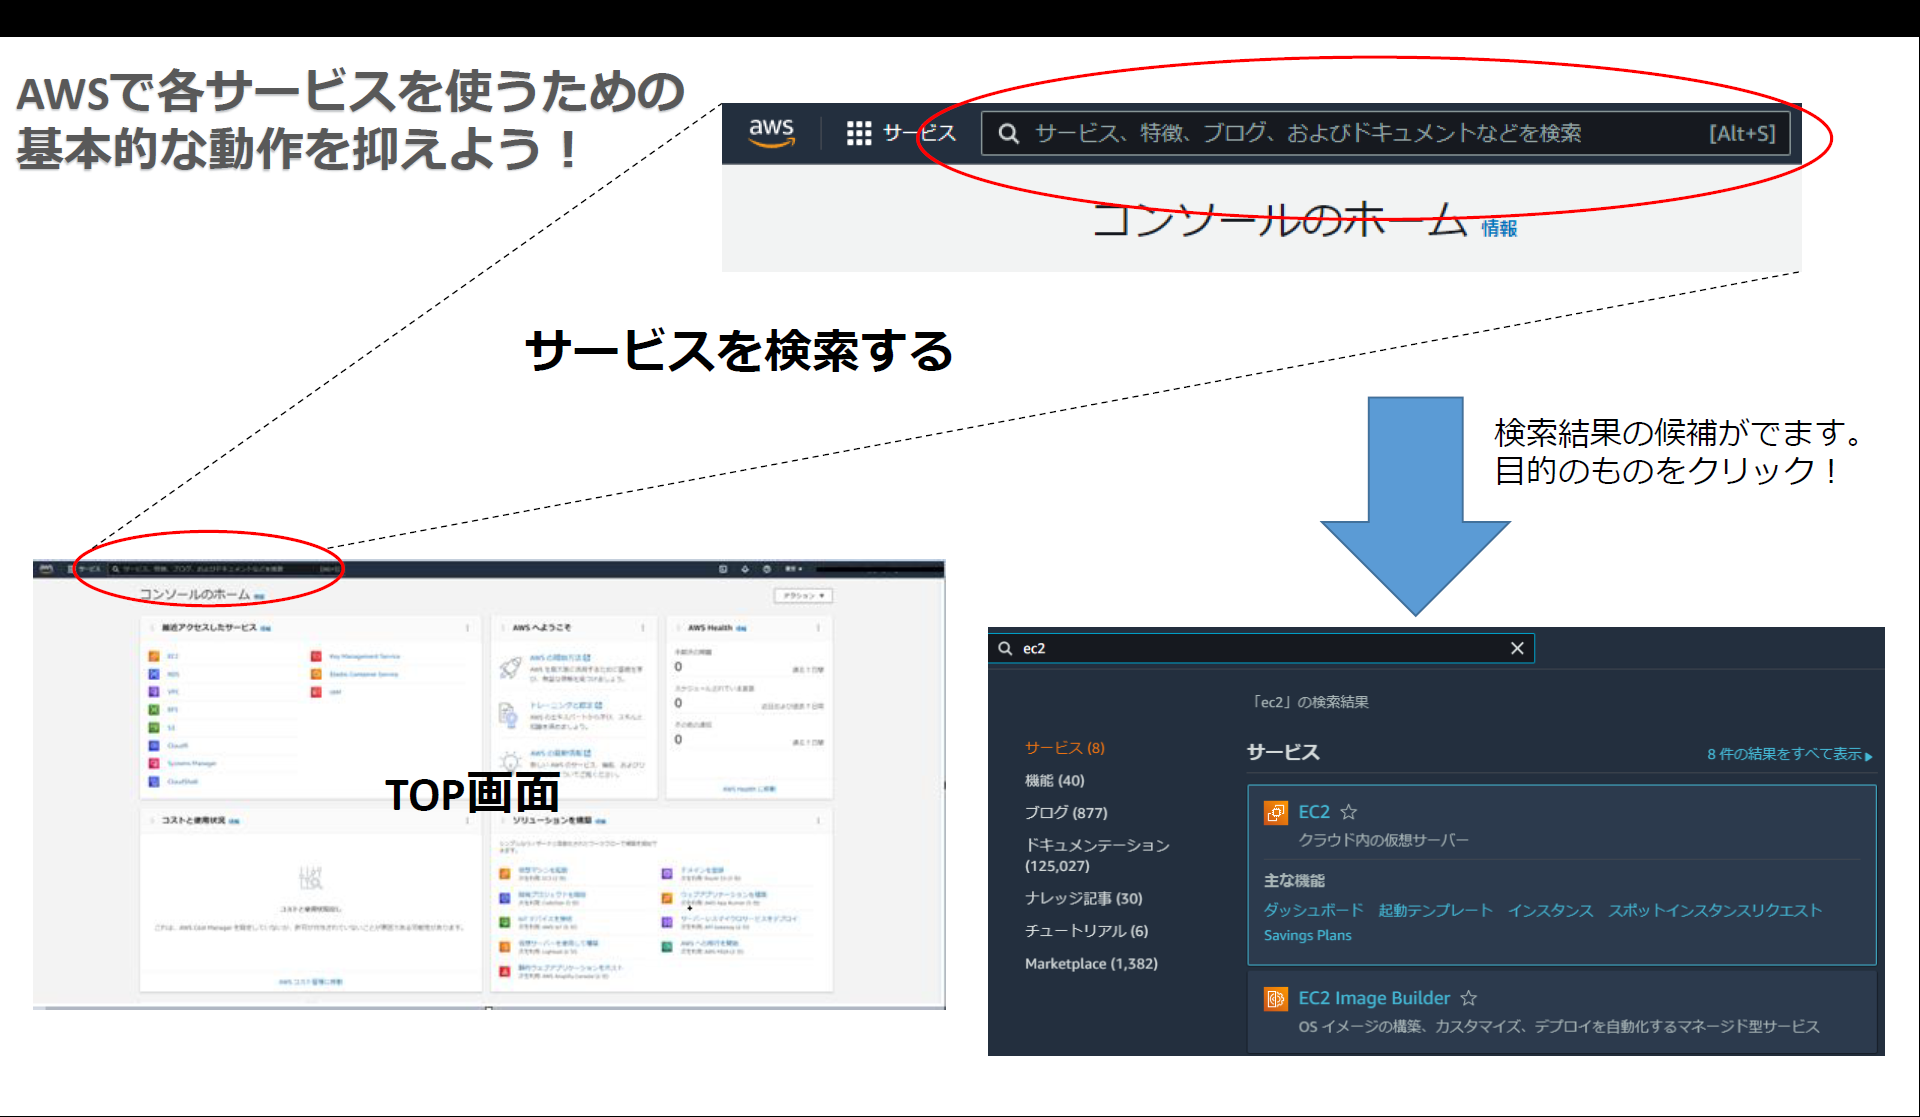Select the ナレッジ記事 (30) result category

(x=1083, y=898)
